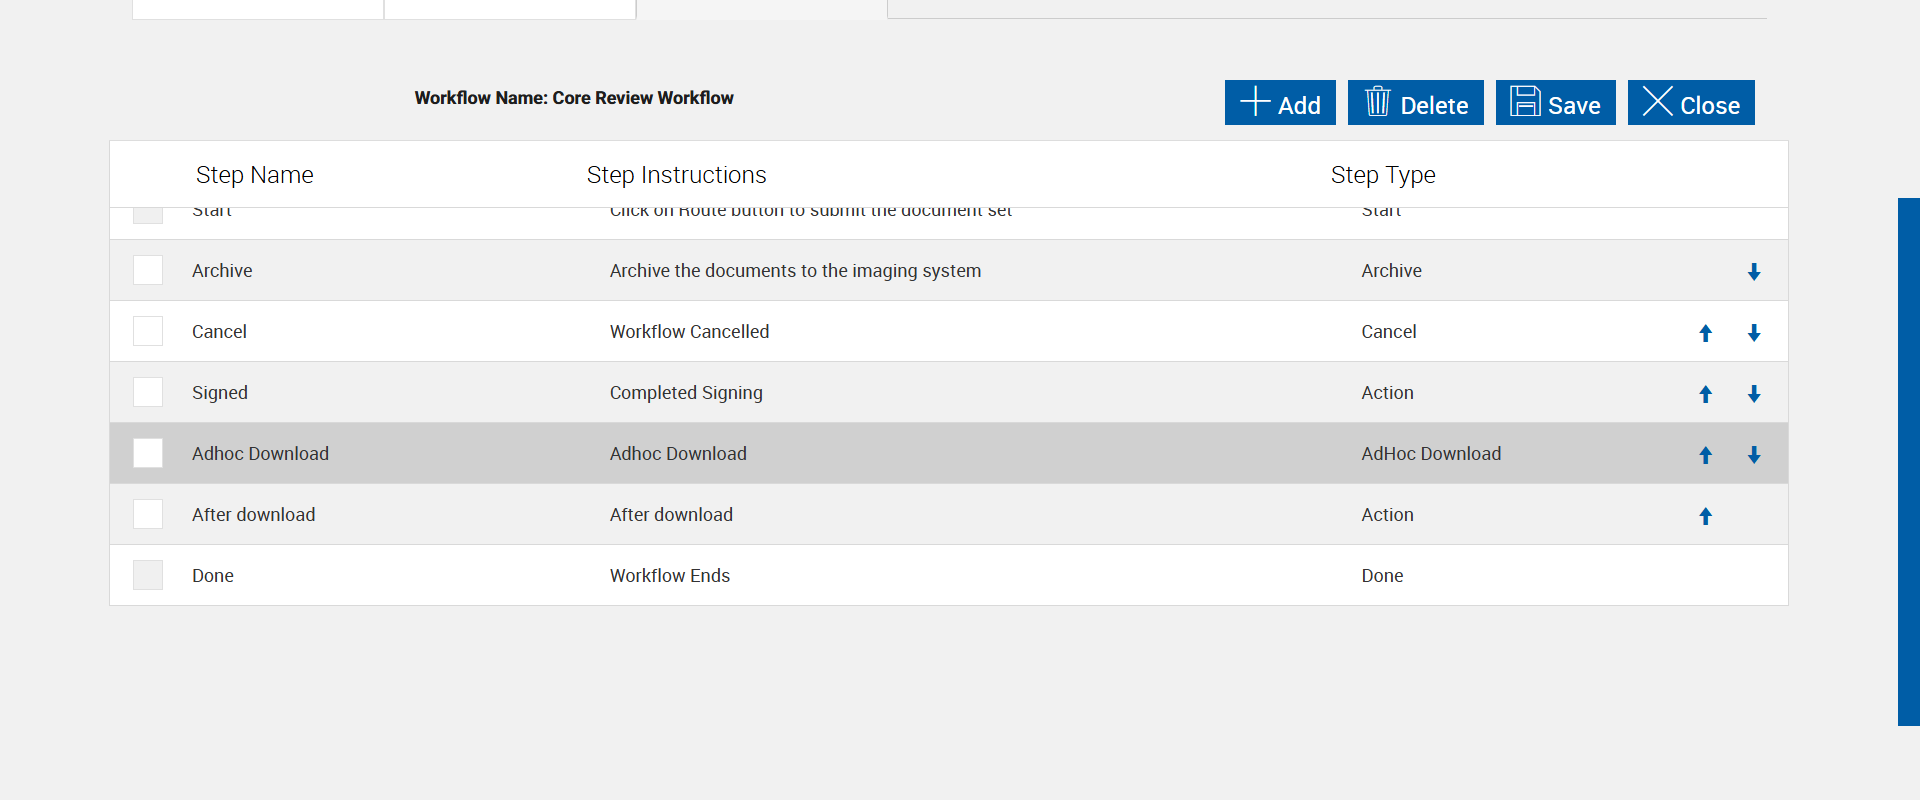1920x800 pixels.
Task: Select the Cancel step checkbox
Action: pos(148,331)
